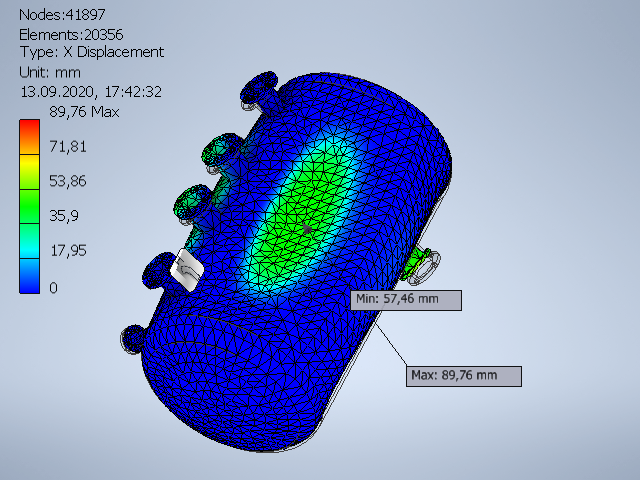640x480 pixels.
Task: Click the legend value '17,95'
Action: coord(68,251)
